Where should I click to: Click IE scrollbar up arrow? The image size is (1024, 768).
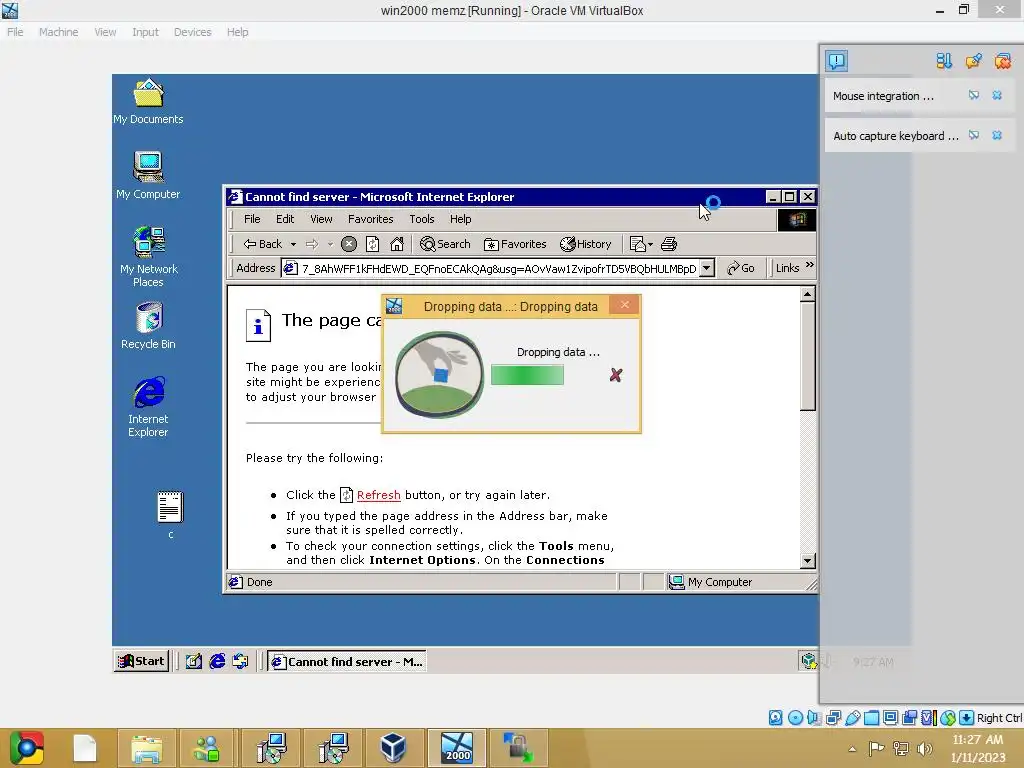pos(808,295)
